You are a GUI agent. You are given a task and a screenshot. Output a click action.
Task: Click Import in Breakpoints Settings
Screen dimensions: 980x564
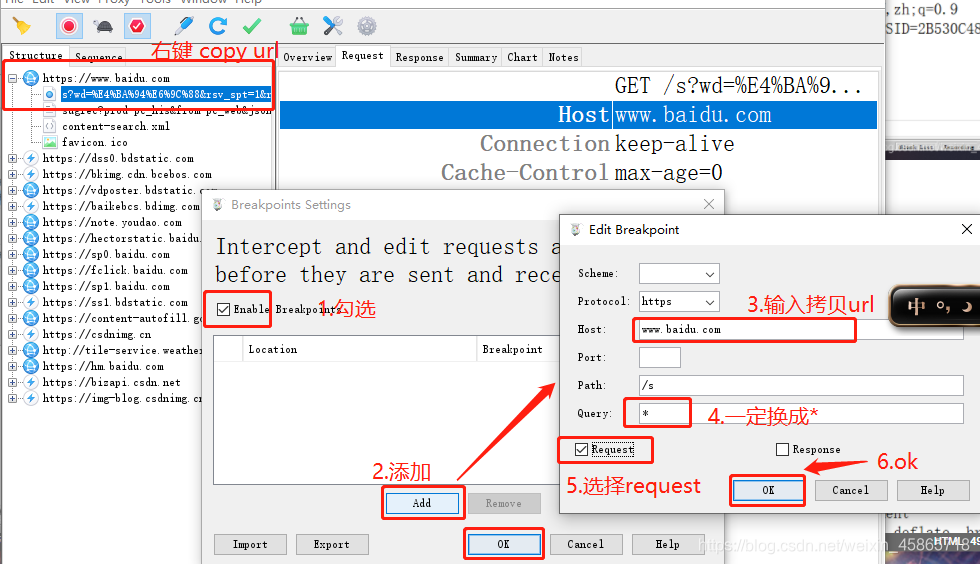point(250,545)
